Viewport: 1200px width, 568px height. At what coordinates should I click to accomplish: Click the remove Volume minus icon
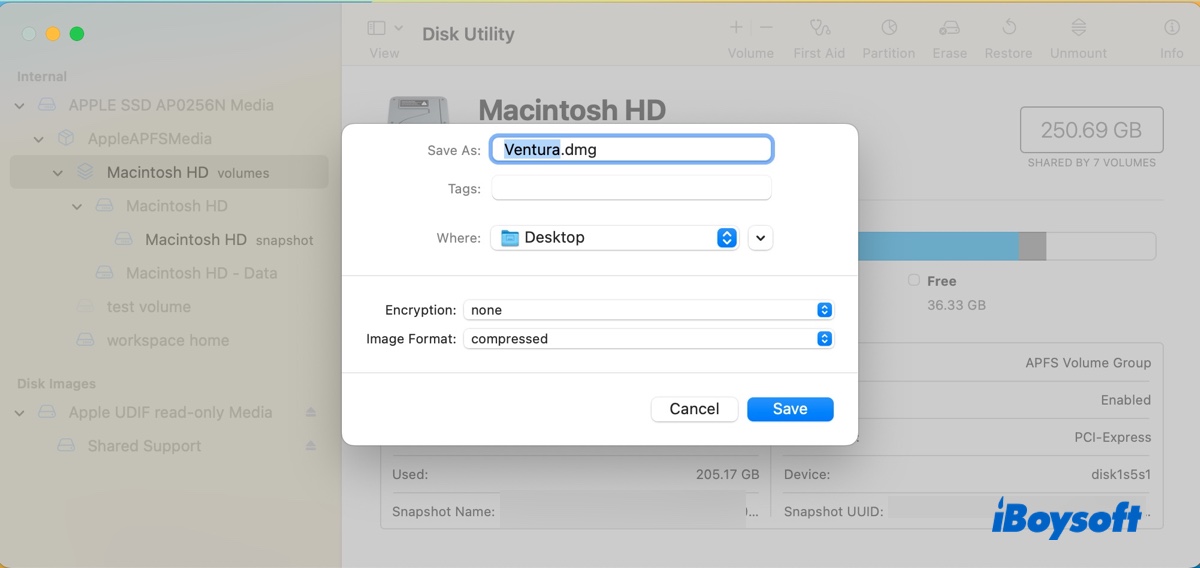tap(766, 28)
